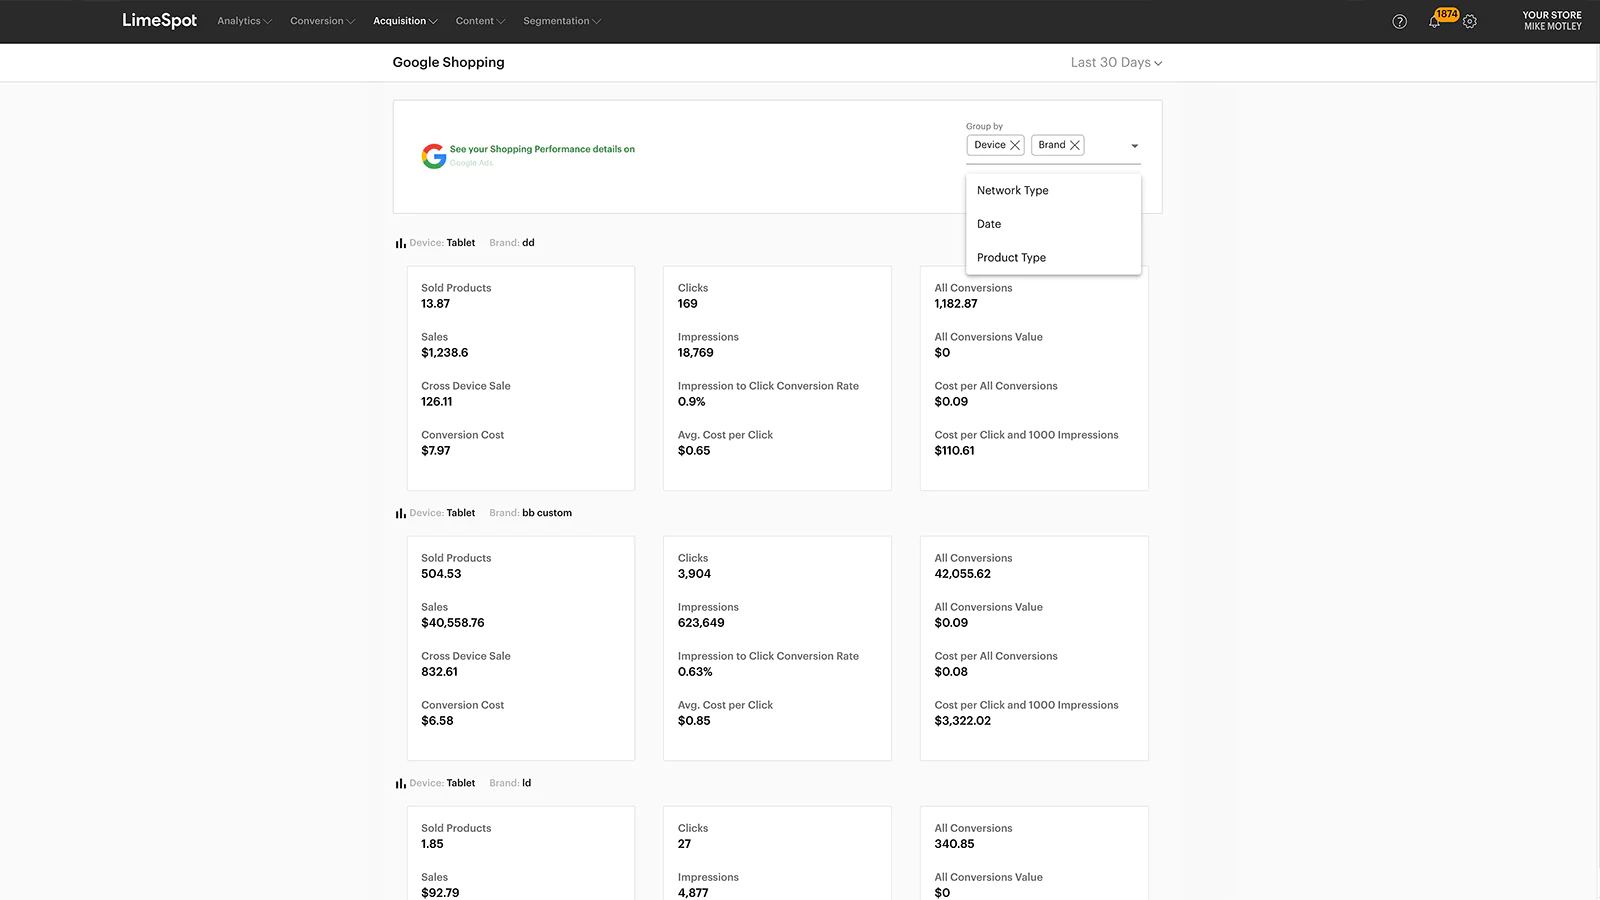Go to LimeSpot home logo

(x=159, y=21)
